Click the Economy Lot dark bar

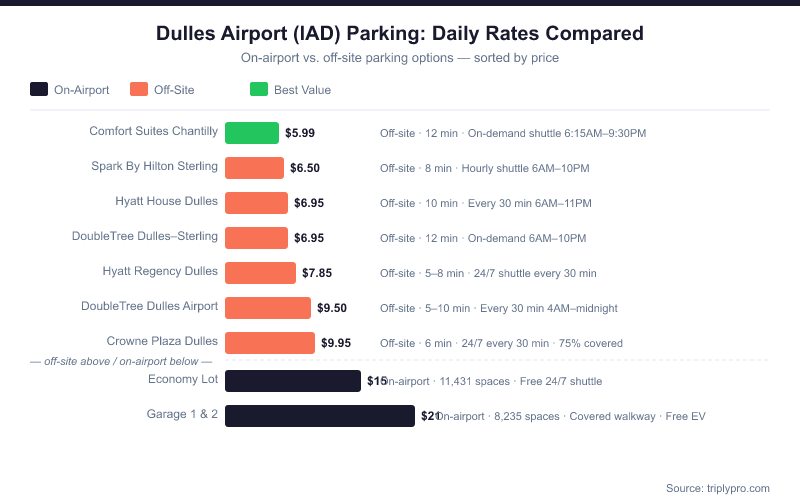tap(293, 381)
